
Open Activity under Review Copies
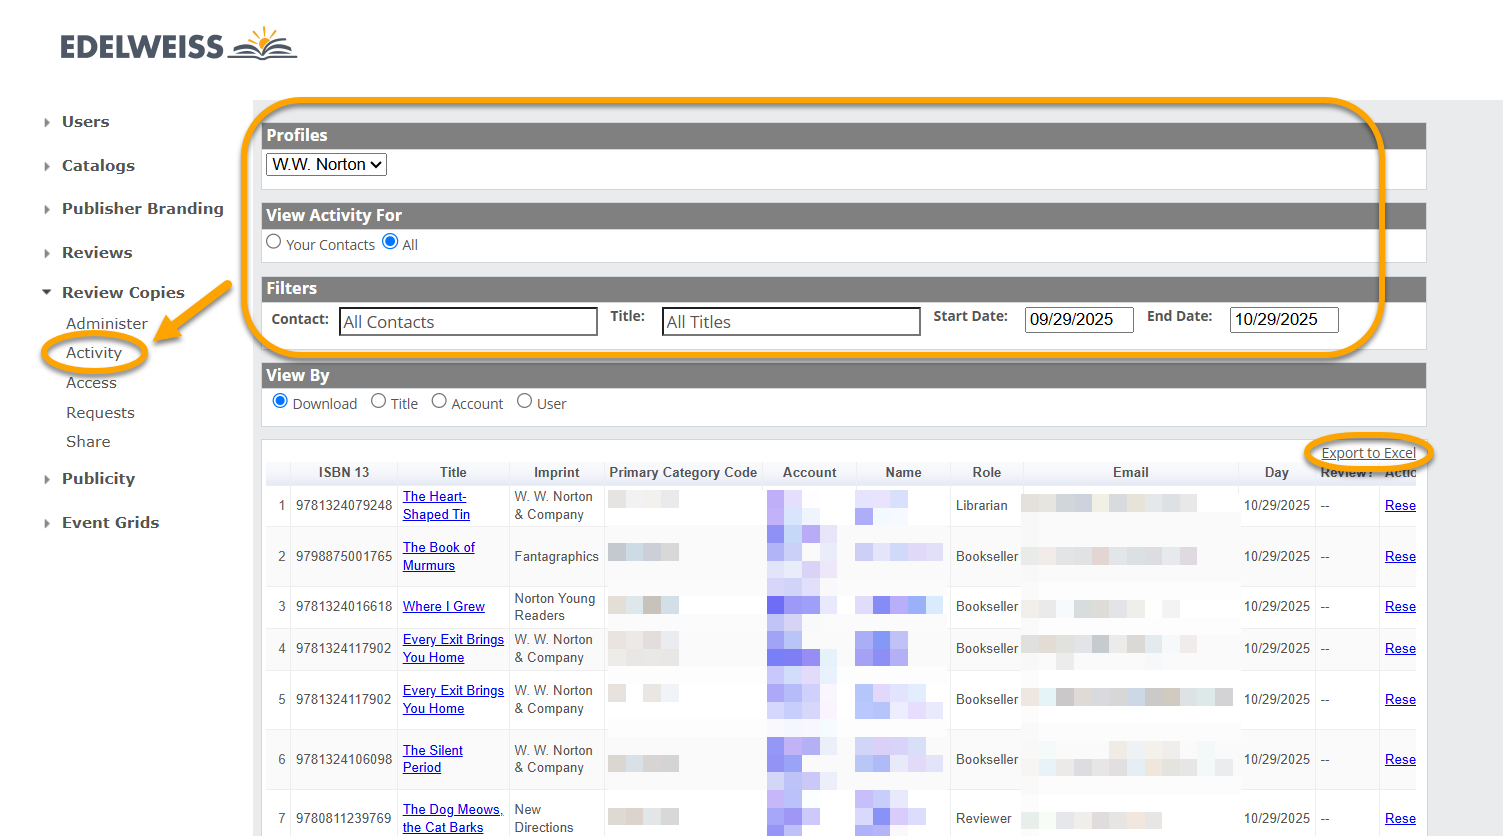[x=94, y=353]
